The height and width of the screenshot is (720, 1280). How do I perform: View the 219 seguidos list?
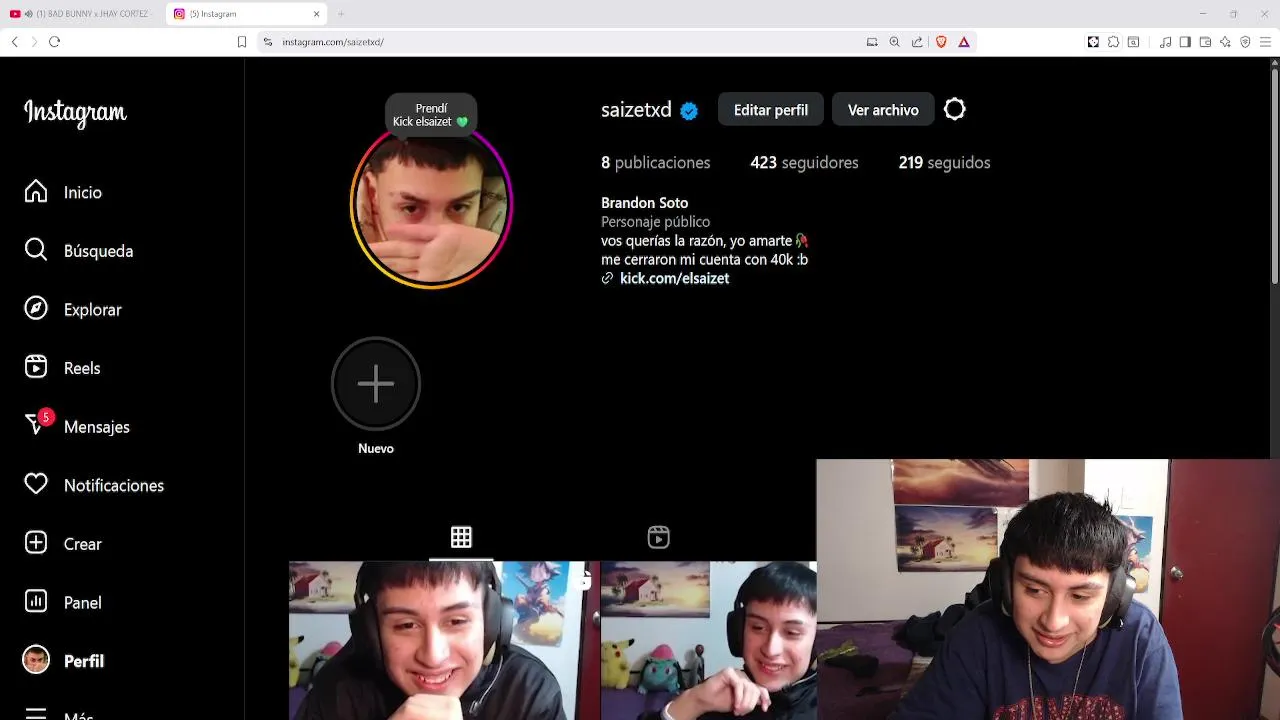click(x=944, y=163)
